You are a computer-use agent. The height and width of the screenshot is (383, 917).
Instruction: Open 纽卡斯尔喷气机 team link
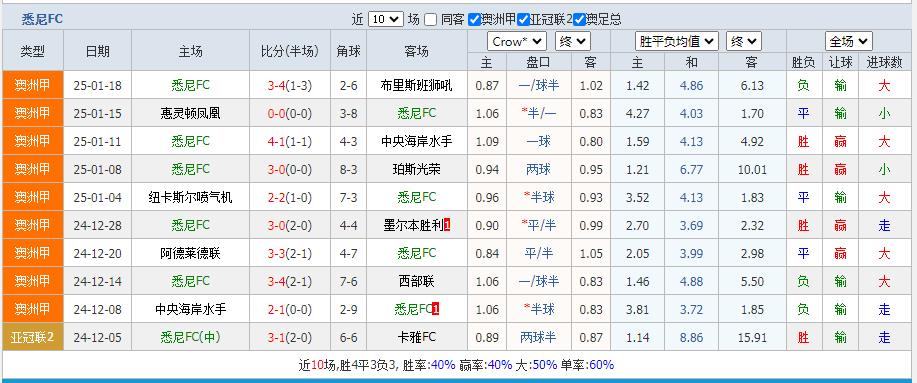190,198
